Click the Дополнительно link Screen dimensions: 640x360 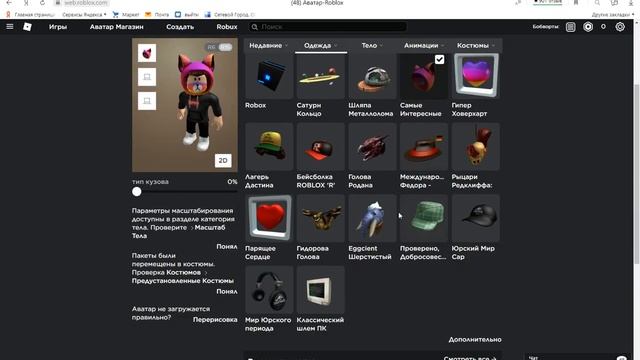475,340
